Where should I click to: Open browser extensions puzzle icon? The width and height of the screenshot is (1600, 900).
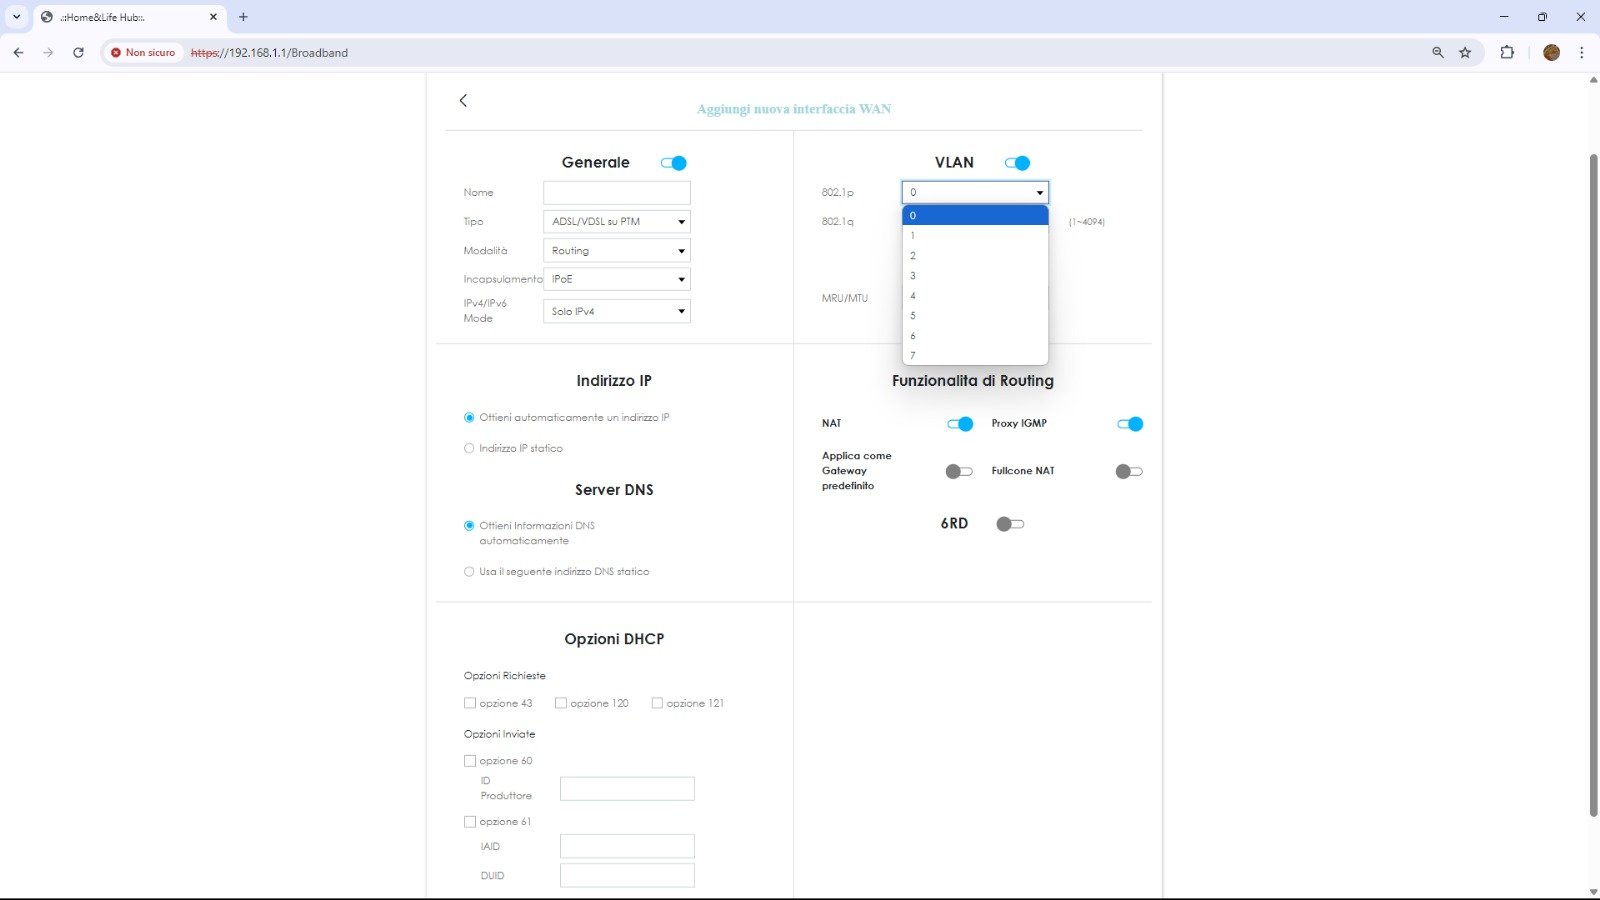(x=1507, y=52)
